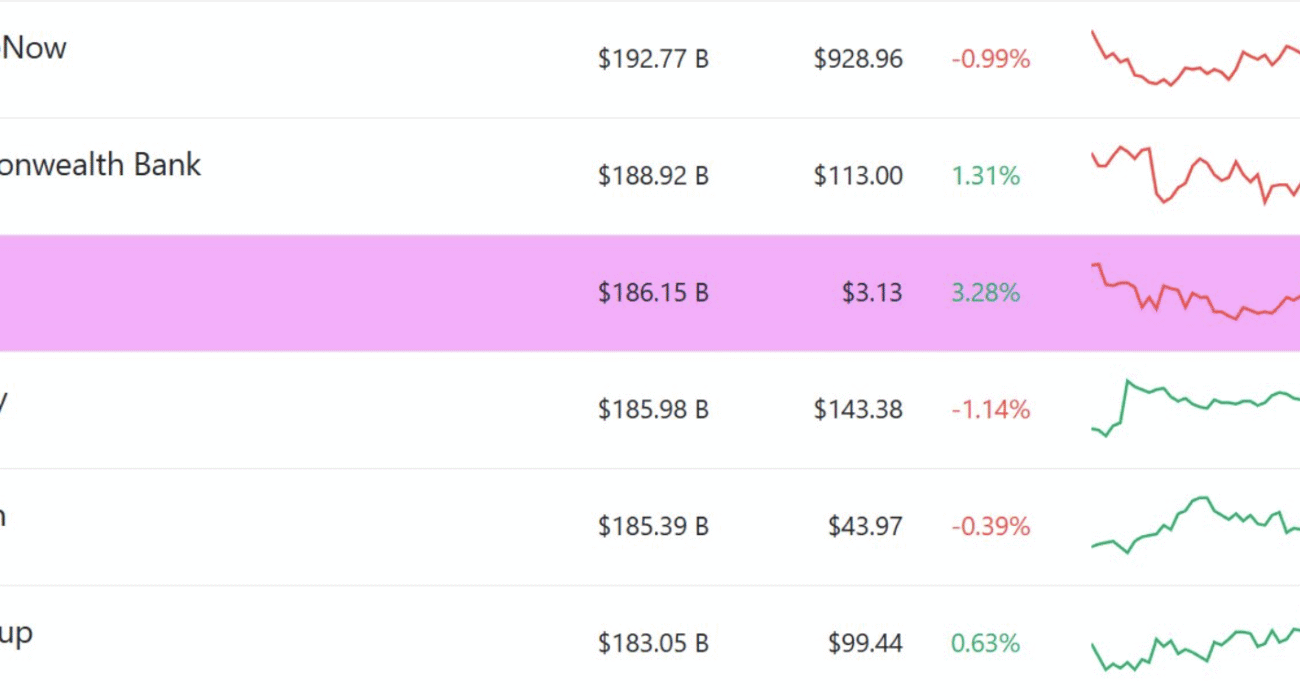Click the $43.97 share price cell

(x=865, y=526)
